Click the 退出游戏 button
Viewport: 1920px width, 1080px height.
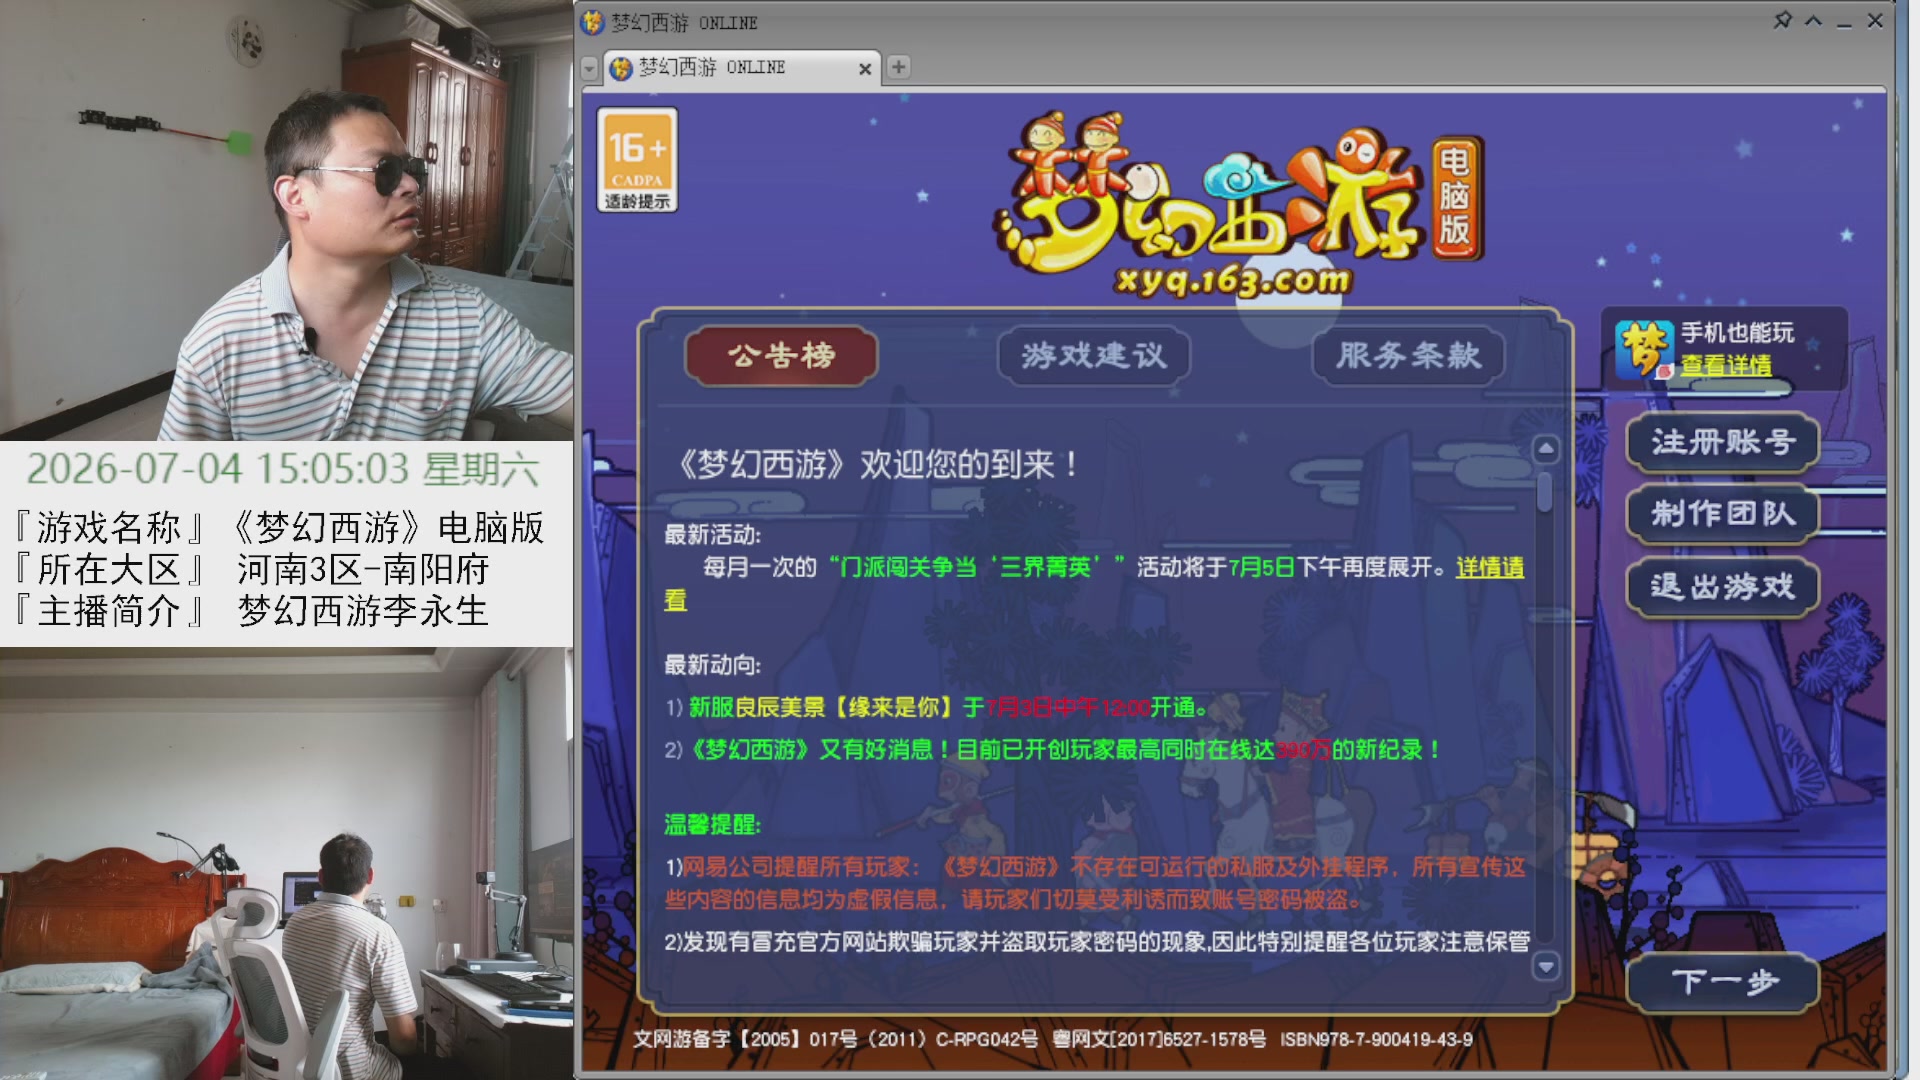click(x=1723, y=586)
